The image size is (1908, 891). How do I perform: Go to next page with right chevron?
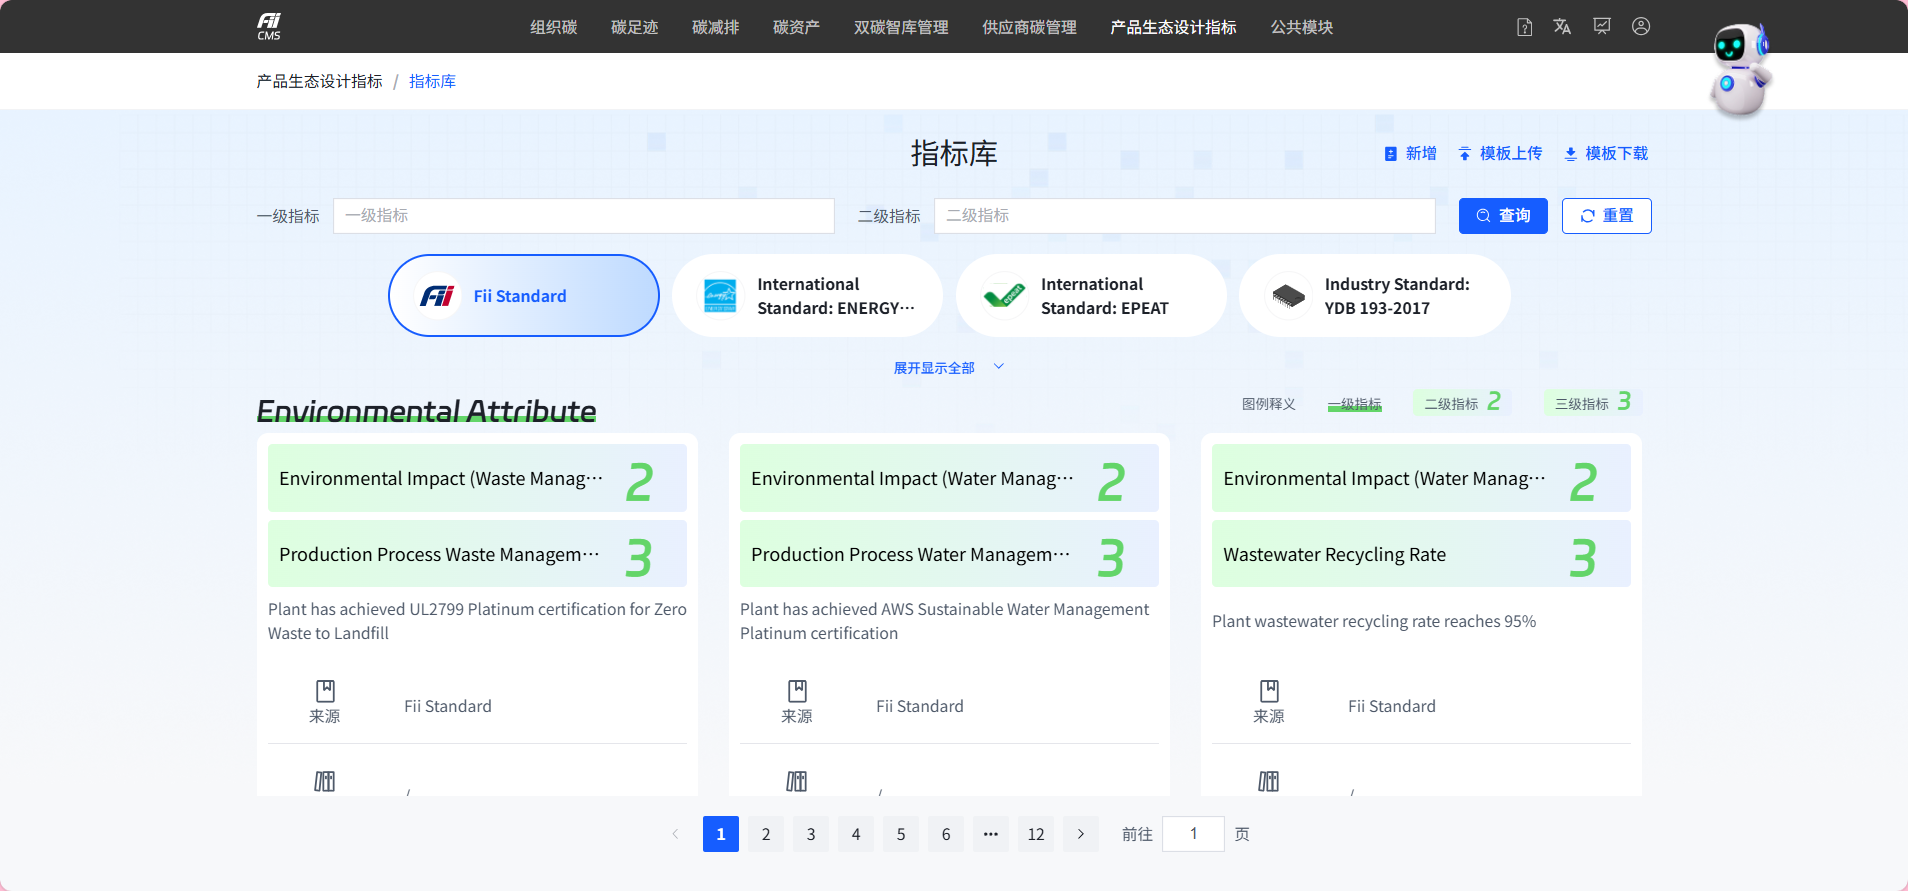click(1081, 834)
